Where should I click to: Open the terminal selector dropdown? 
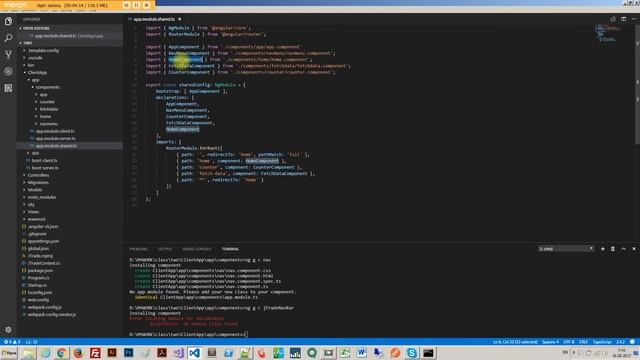[x=566, y=249]
